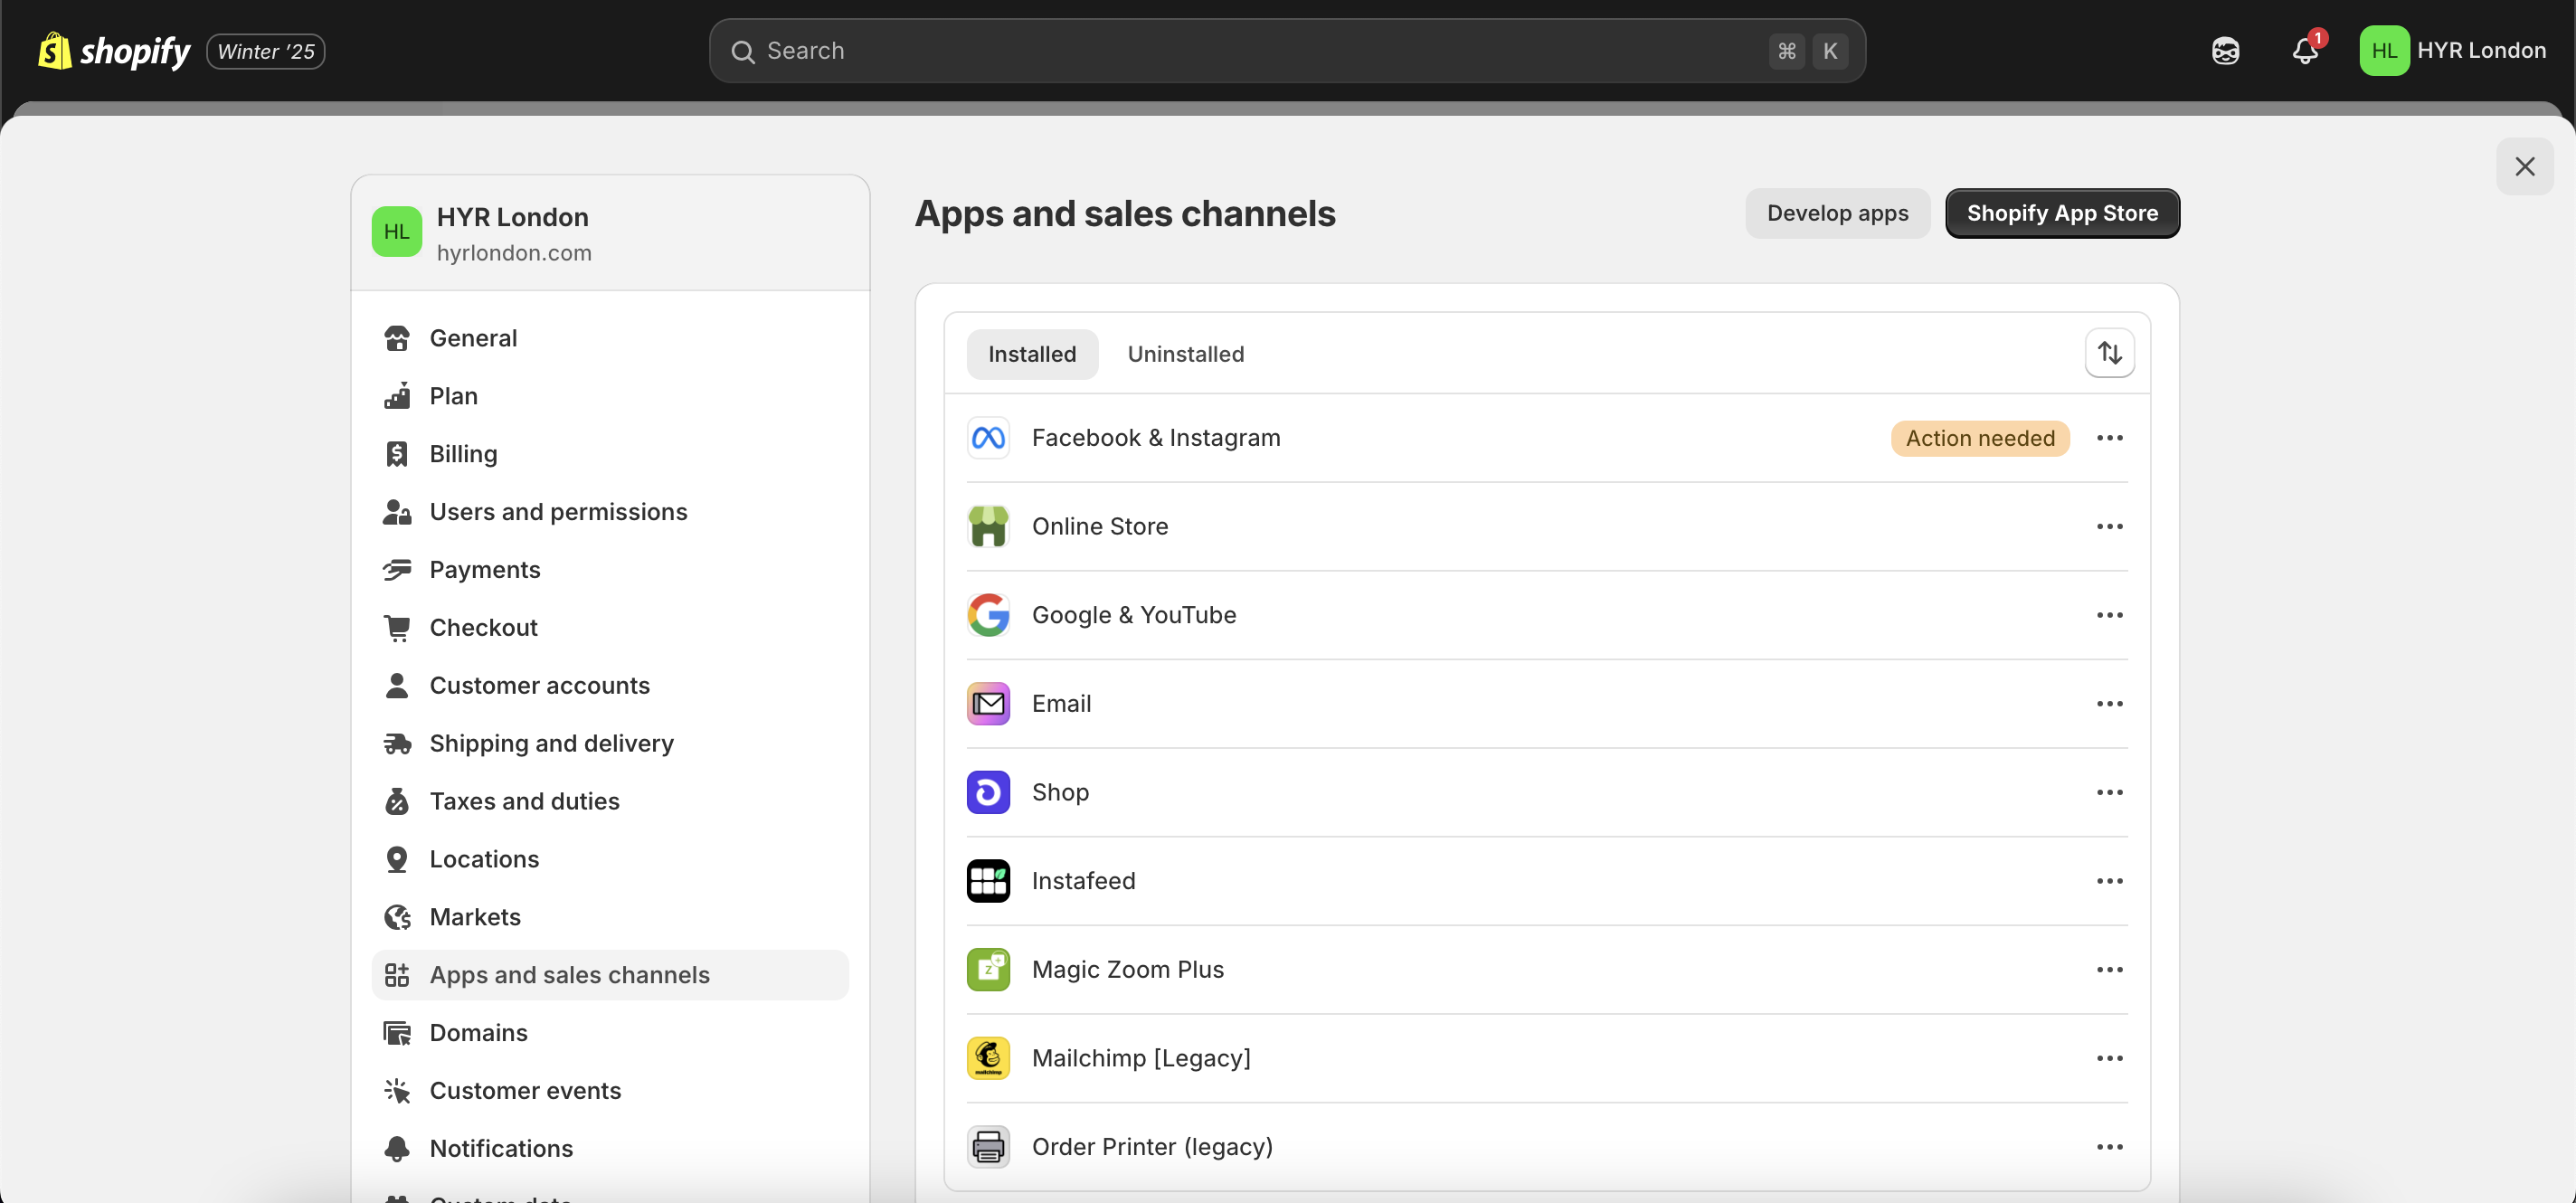
Task: Click the Develop apps button
Action: 1837,213
